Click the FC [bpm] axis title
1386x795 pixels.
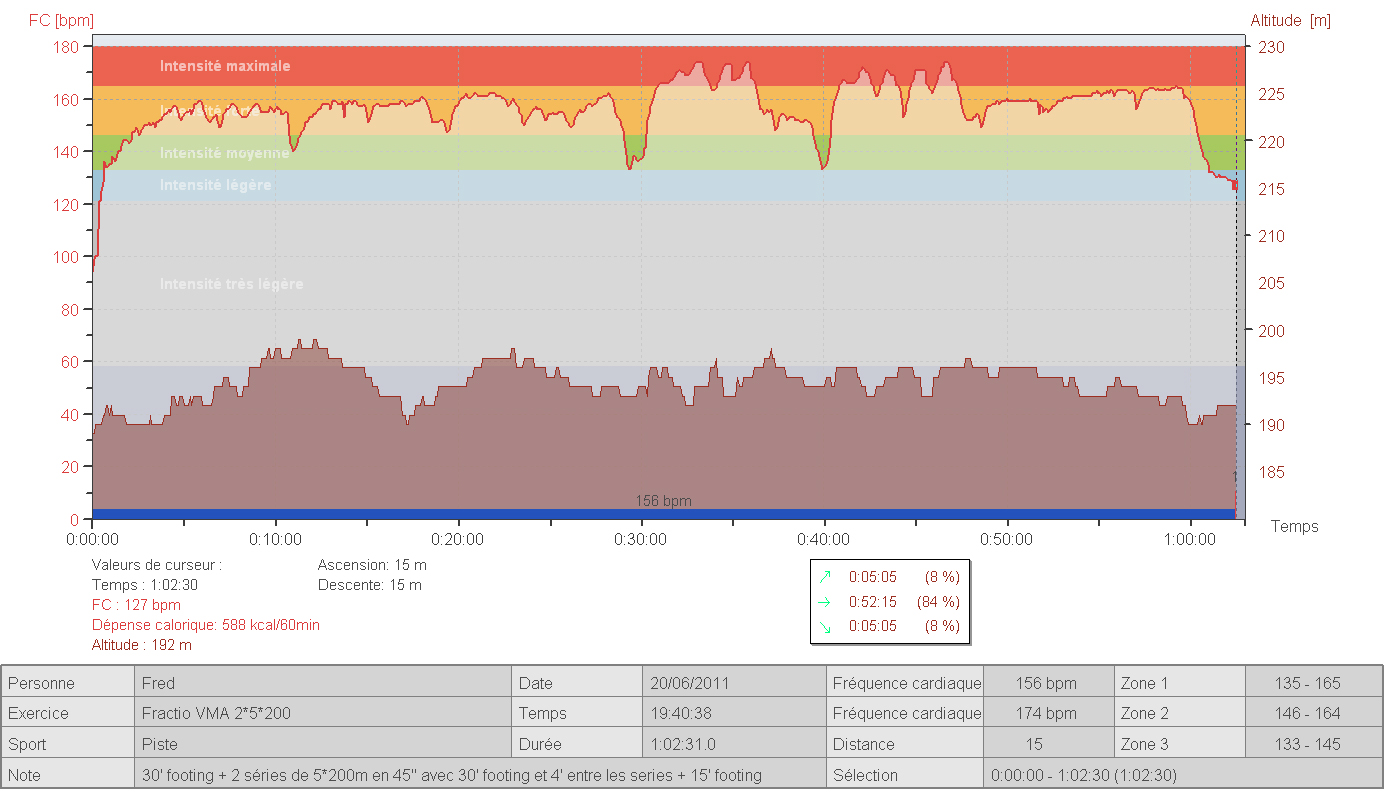tap(61, 21)
